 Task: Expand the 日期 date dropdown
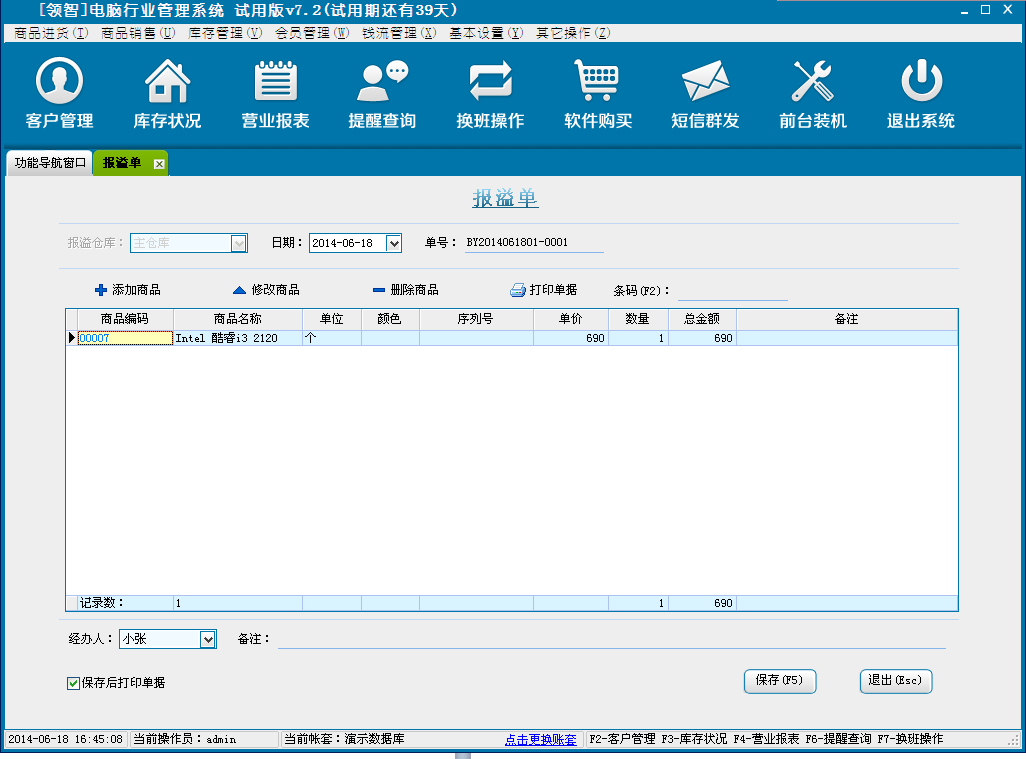tap(393, 243)
